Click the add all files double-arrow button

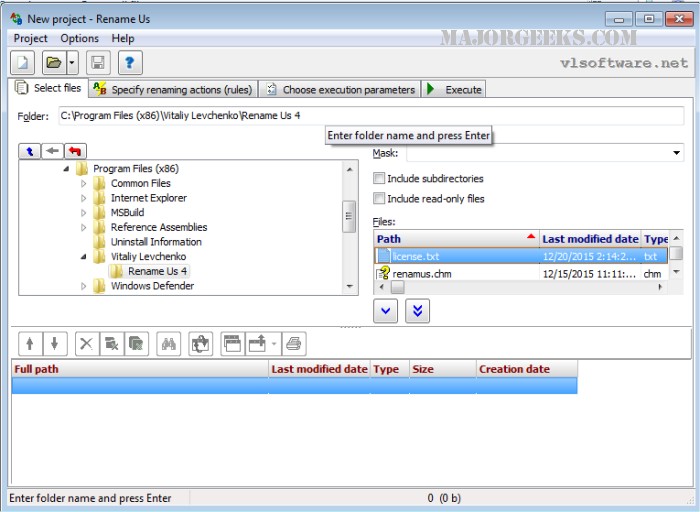tap(417, 311)
